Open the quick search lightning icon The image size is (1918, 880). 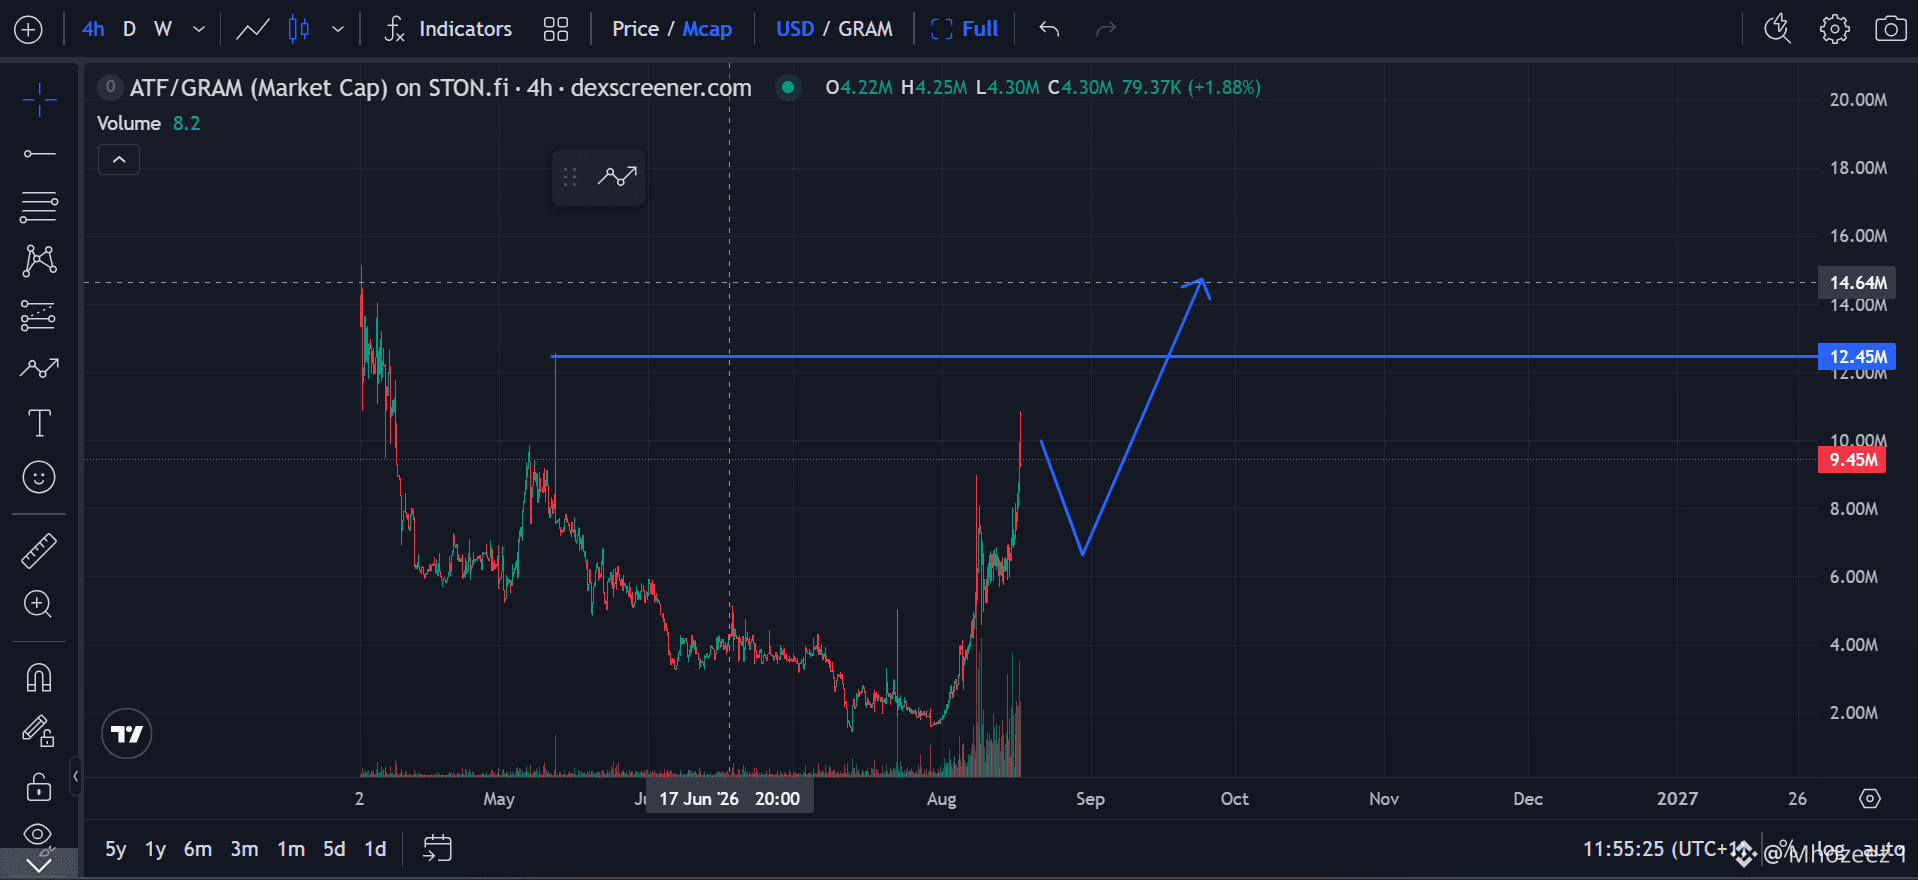(1777, 29)
